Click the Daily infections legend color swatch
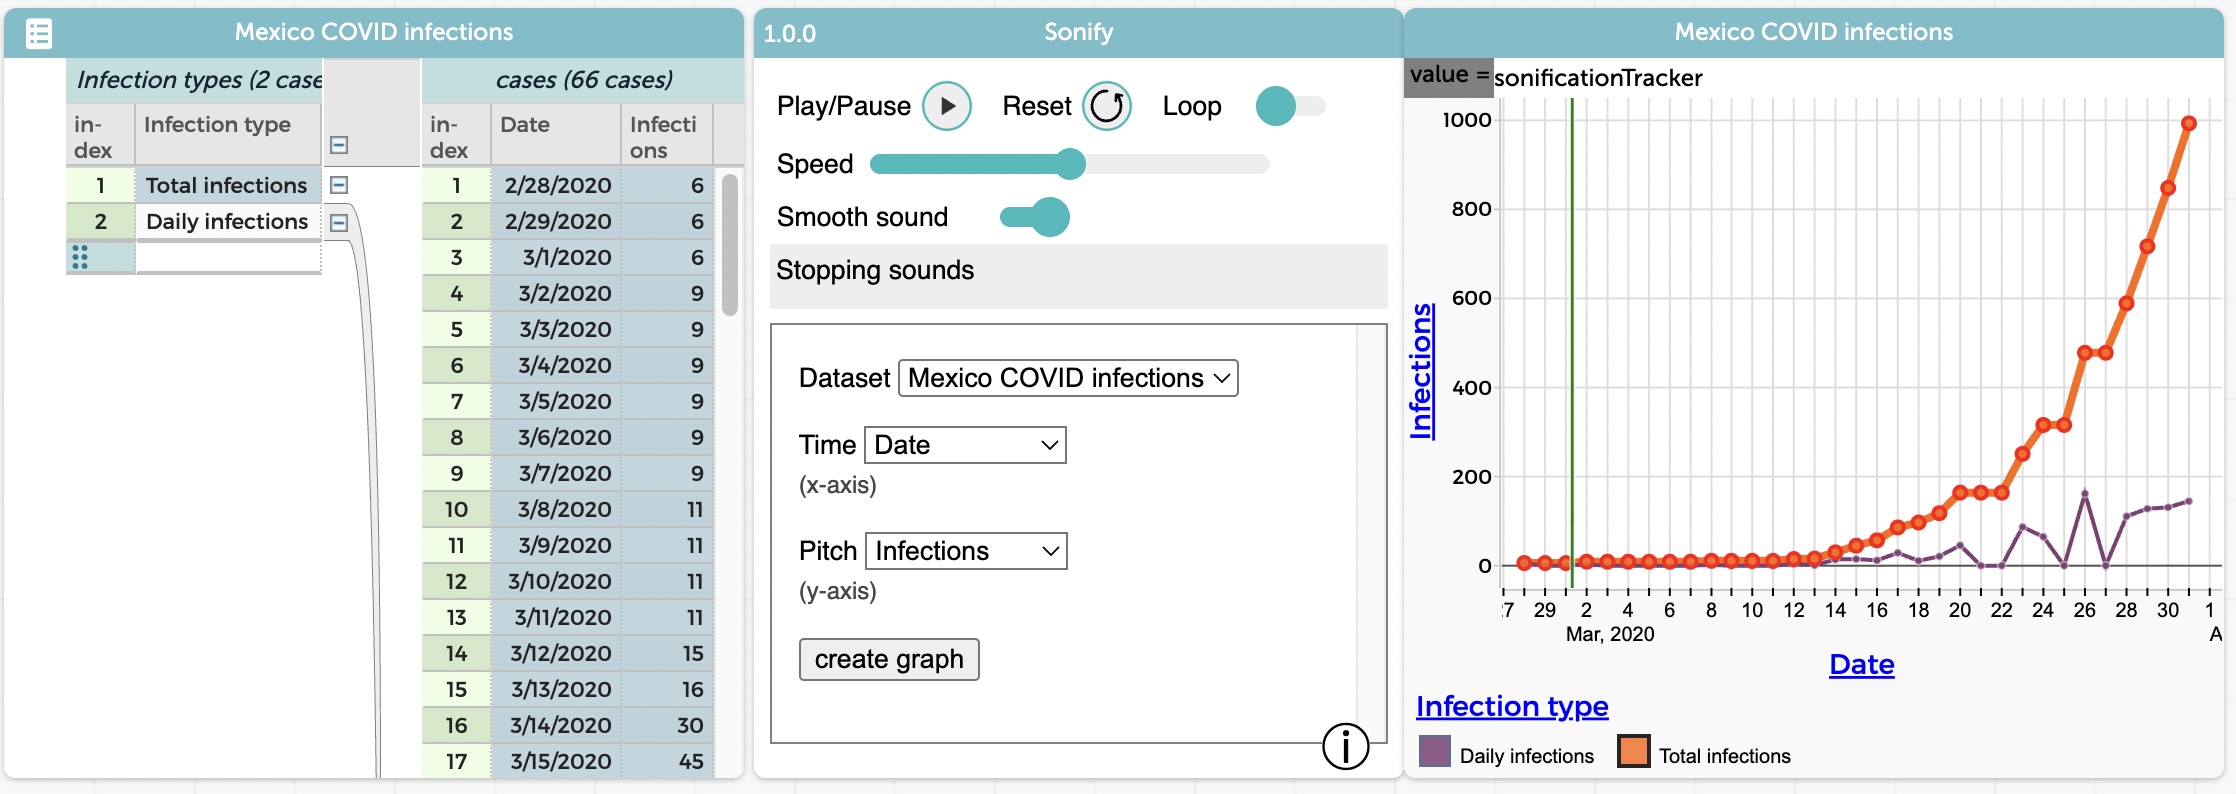Screen dimensions: 2236x794 1435,751
